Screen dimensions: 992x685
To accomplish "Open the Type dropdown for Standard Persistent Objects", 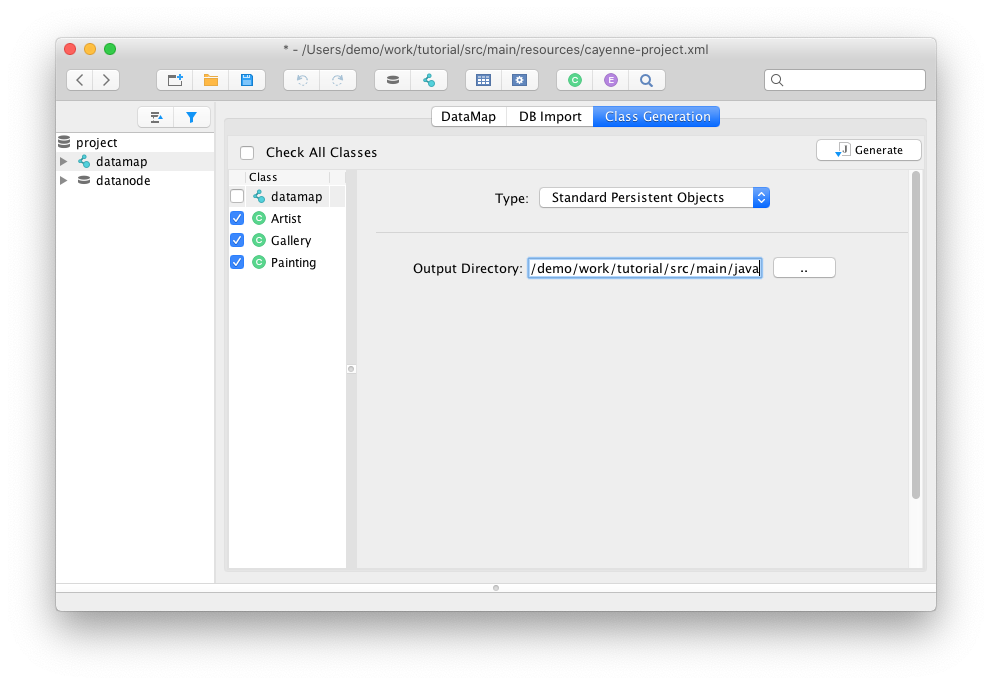I will 654,198.
